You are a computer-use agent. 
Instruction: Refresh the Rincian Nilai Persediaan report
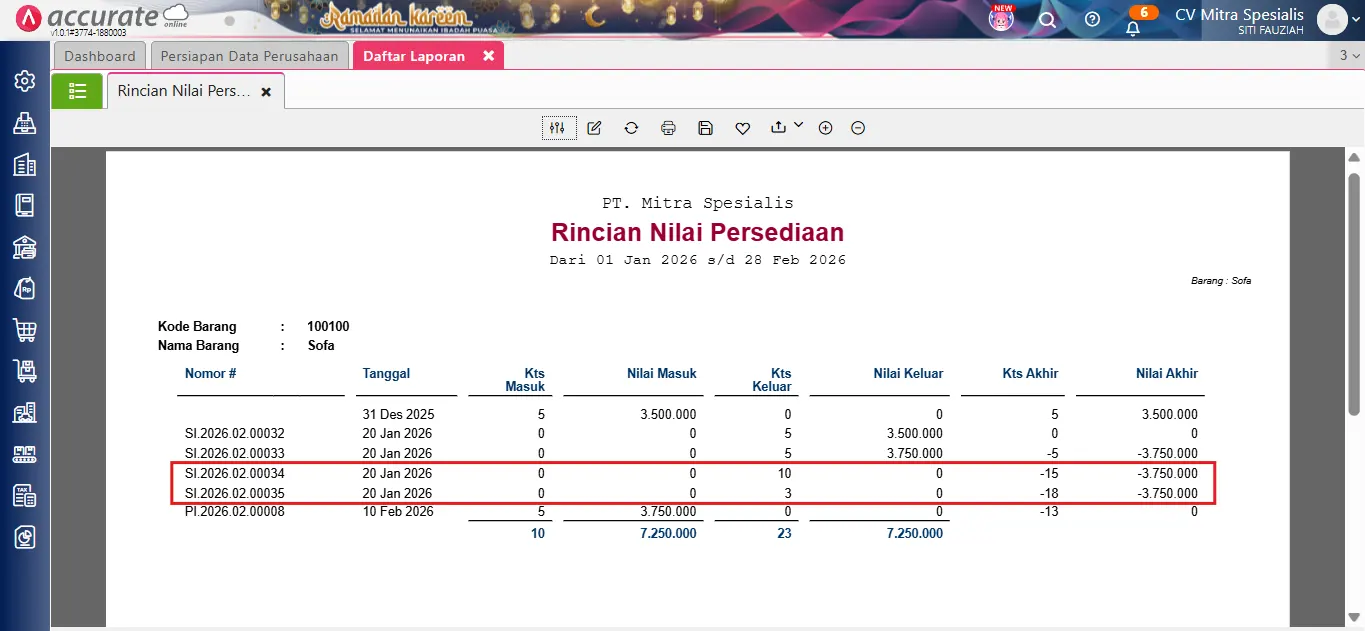pos(631,127)
